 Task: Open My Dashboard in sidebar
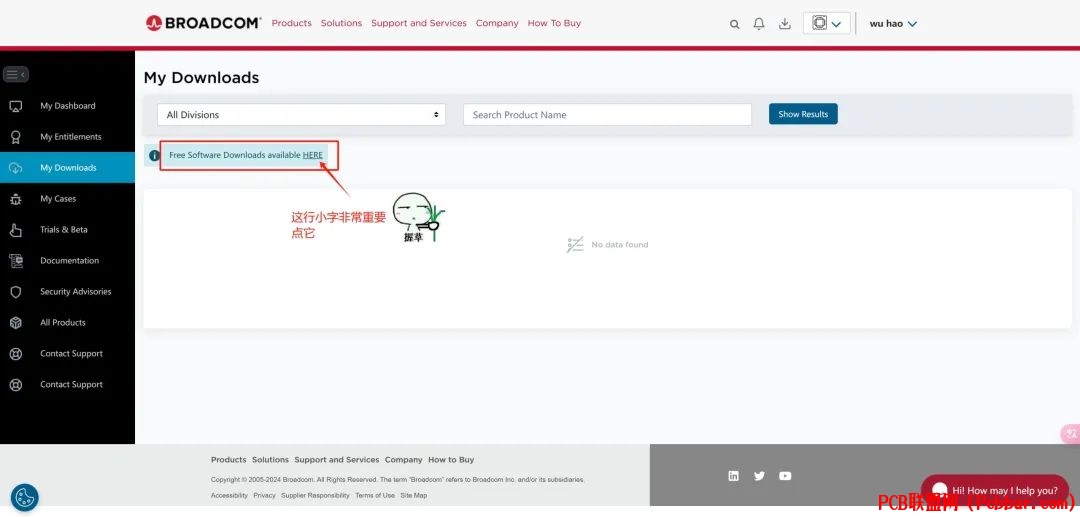click(x=68, y=106)
